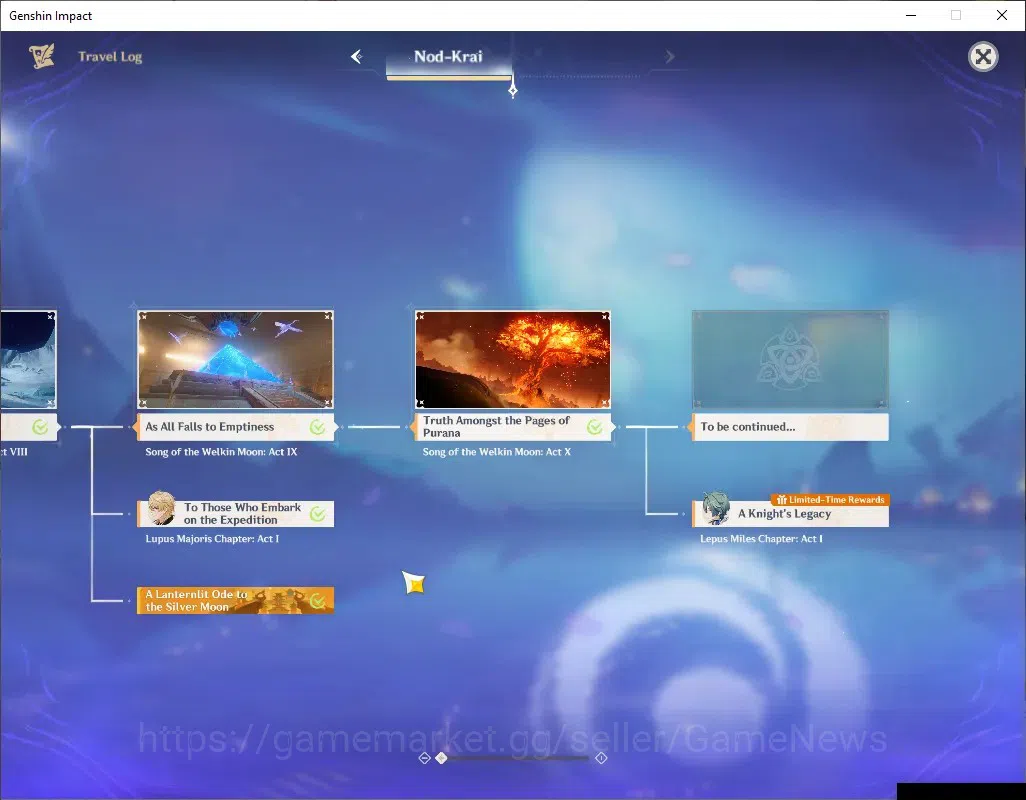Click Song of the Welkin Moon: Act X text
Viewport: 1026px width, 800px height.
pos(497,452)
